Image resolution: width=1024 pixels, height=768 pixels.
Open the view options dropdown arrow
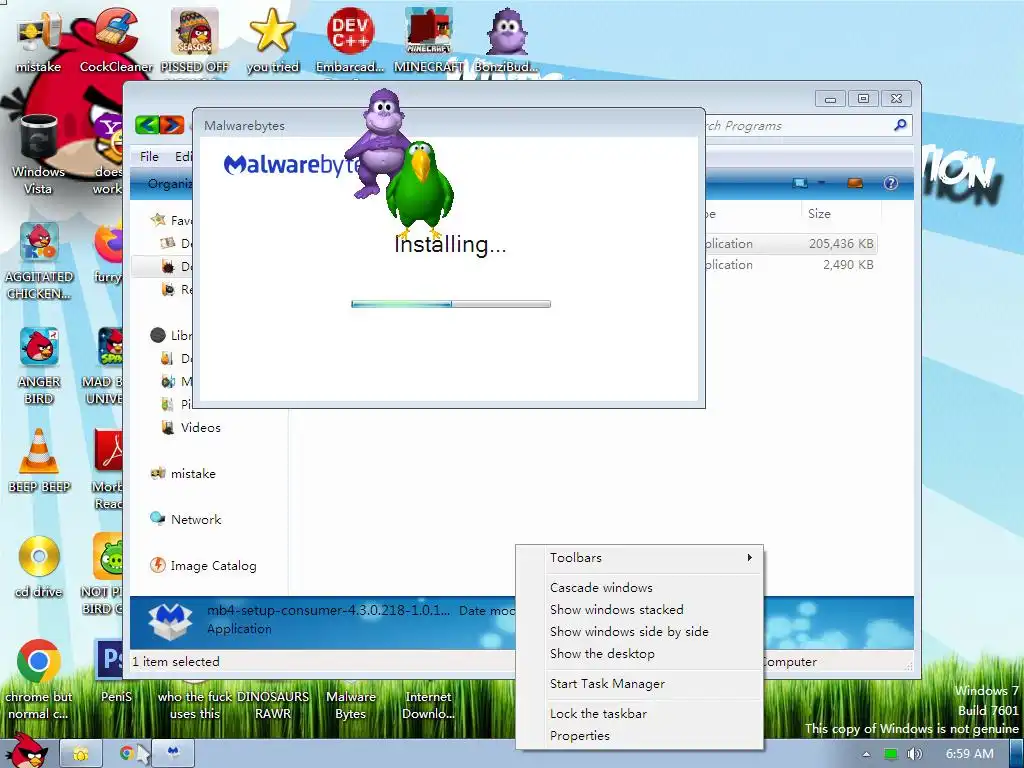822,183
